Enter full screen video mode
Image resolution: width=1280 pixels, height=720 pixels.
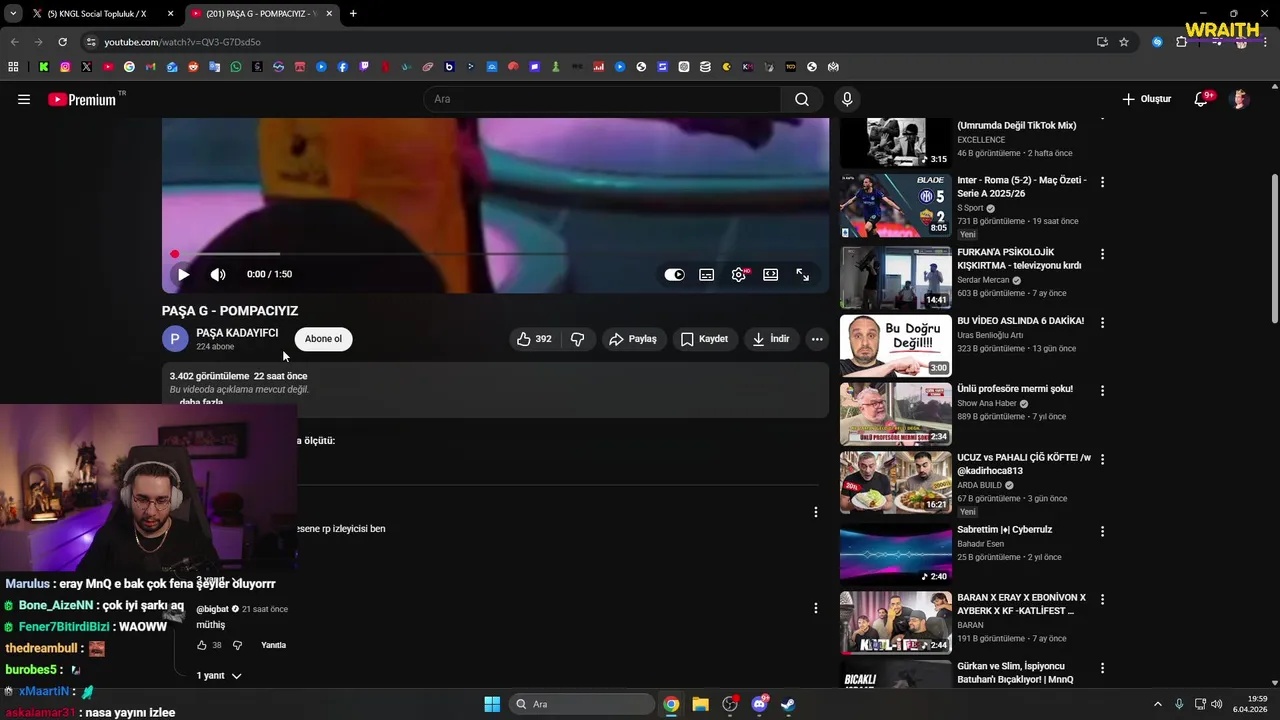(x=803, y=274)
